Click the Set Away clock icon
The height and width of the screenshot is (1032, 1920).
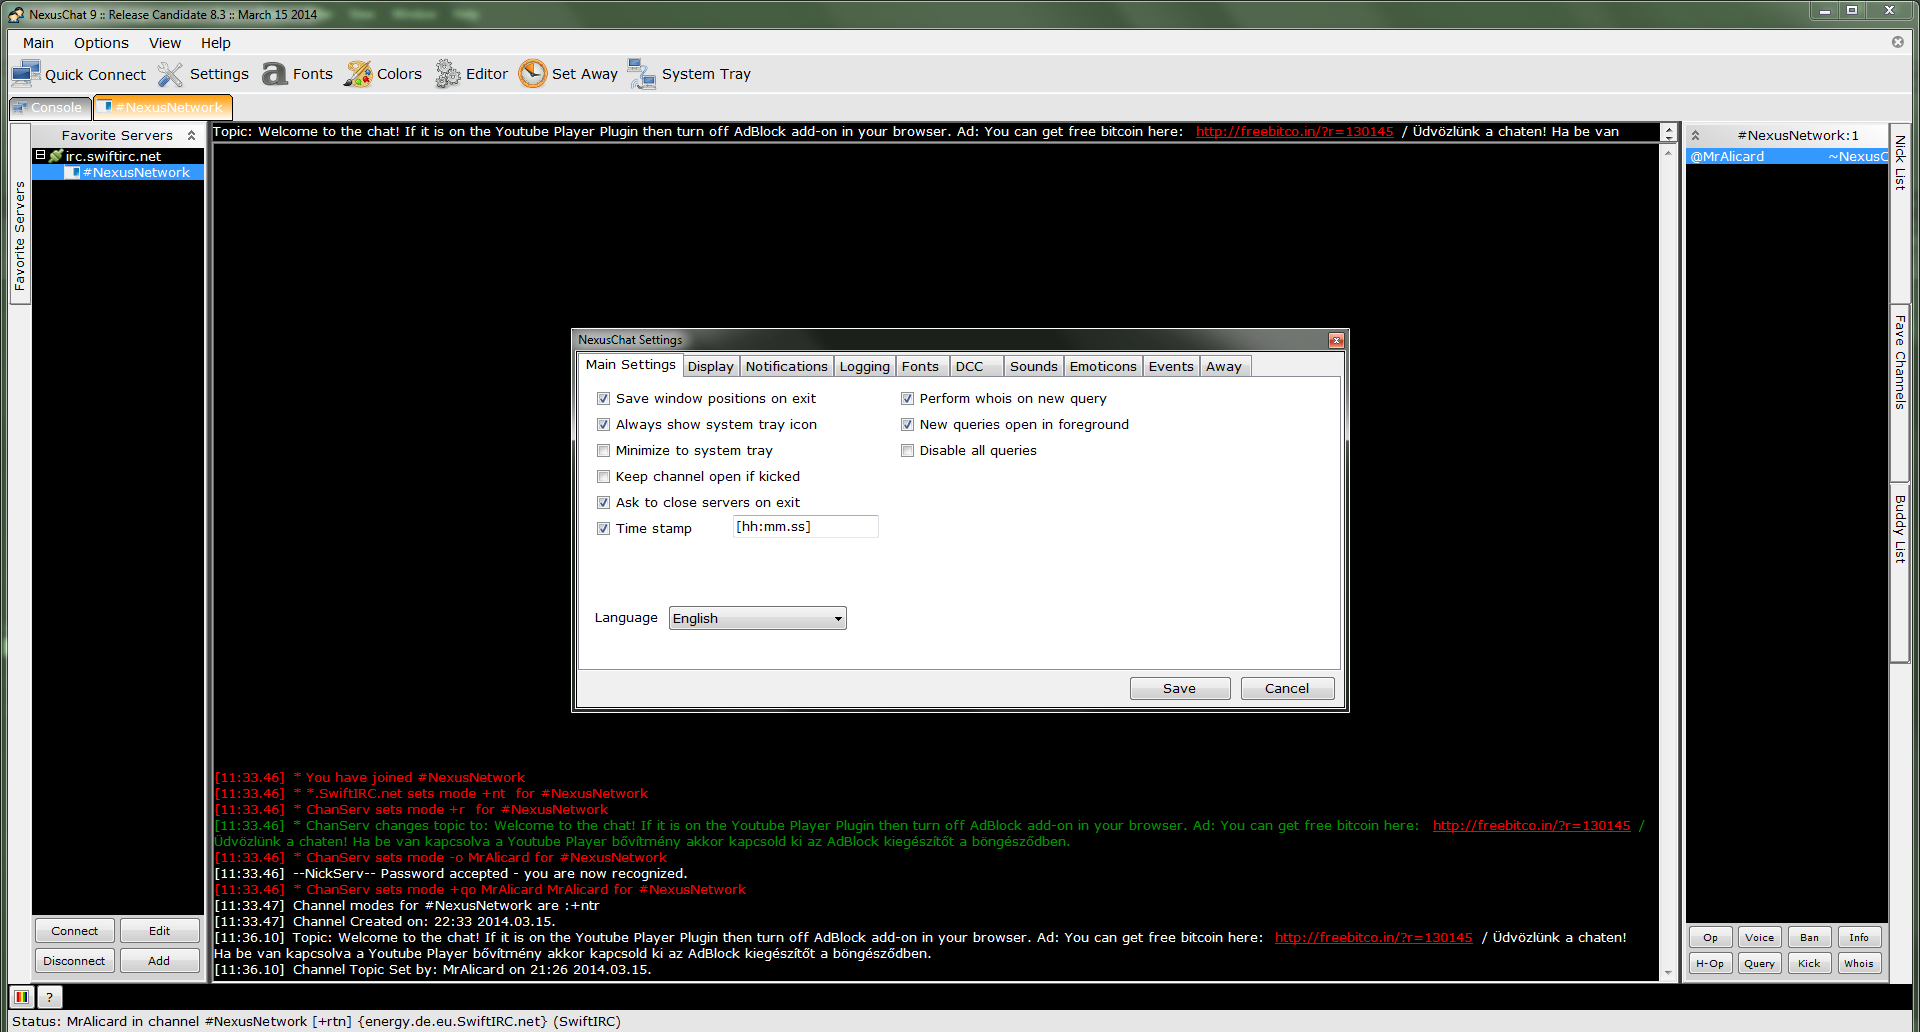533,74
